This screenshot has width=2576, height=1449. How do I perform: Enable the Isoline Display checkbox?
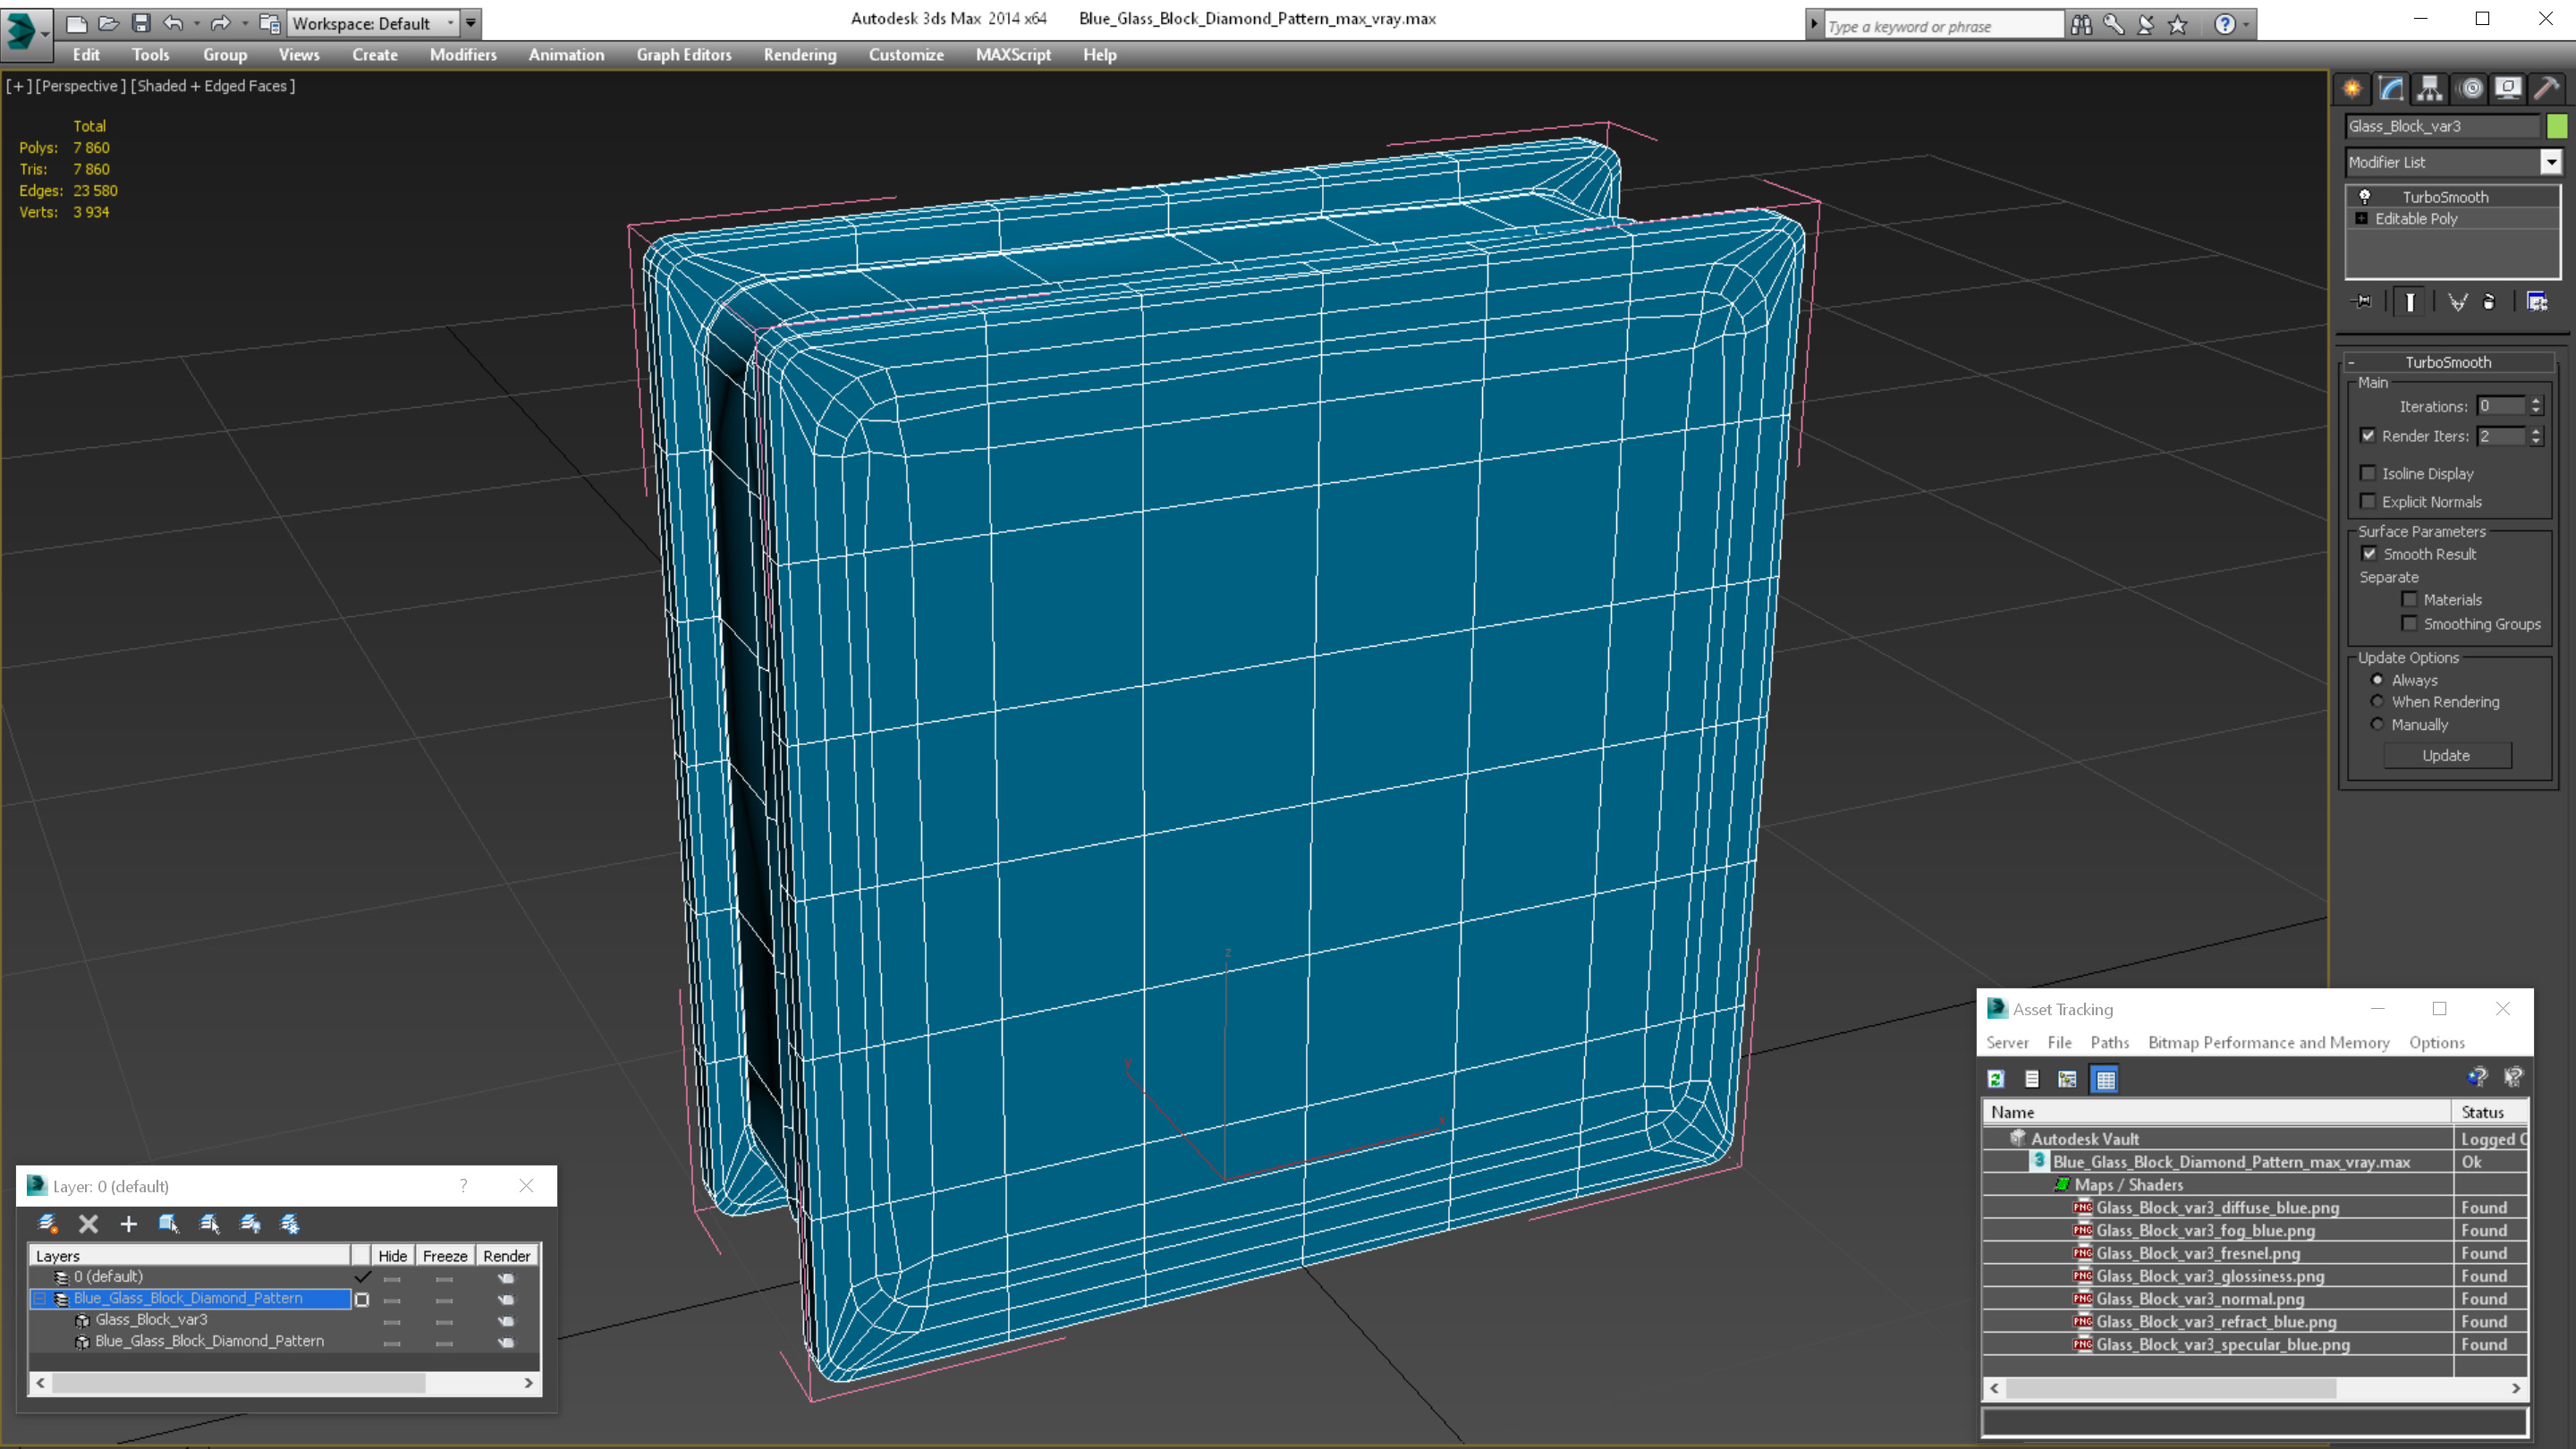pyautogui.click(x=2368, y=474)
